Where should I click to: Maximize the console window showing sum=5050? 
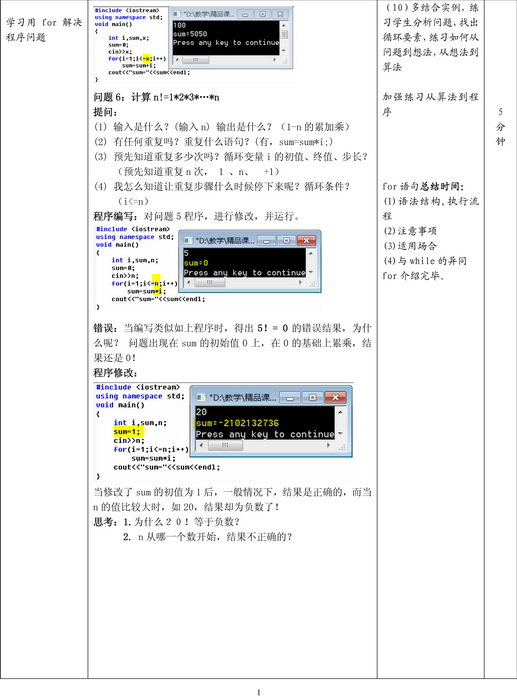point(263,14)
